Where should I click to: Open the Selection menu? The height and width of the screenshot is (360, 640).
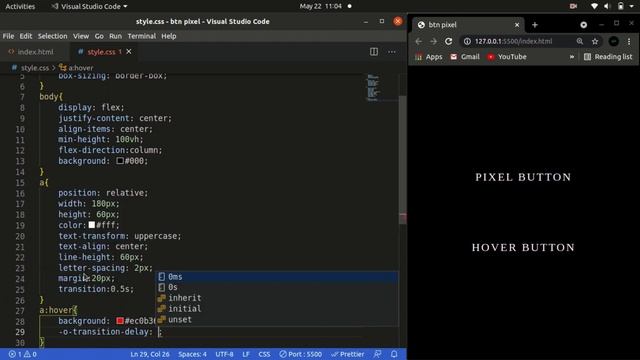click(52, 36)
